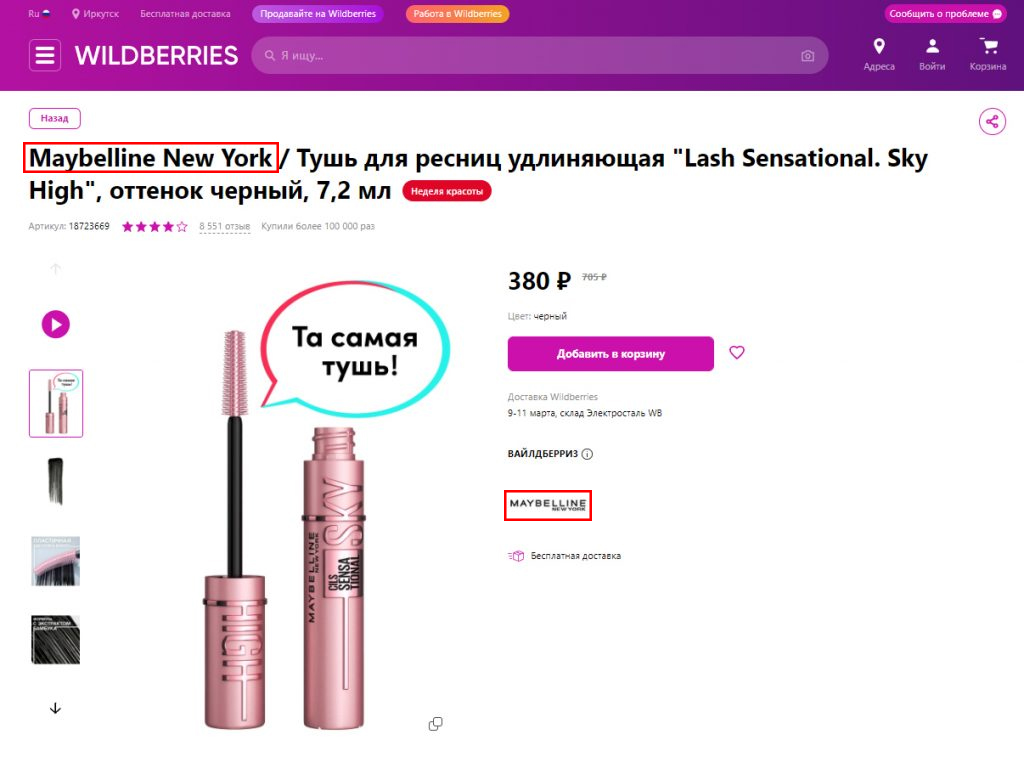Screen dimensions: 1024x757
Task: Copy the article number via the copy icon
Action: [x=435, y=722]
